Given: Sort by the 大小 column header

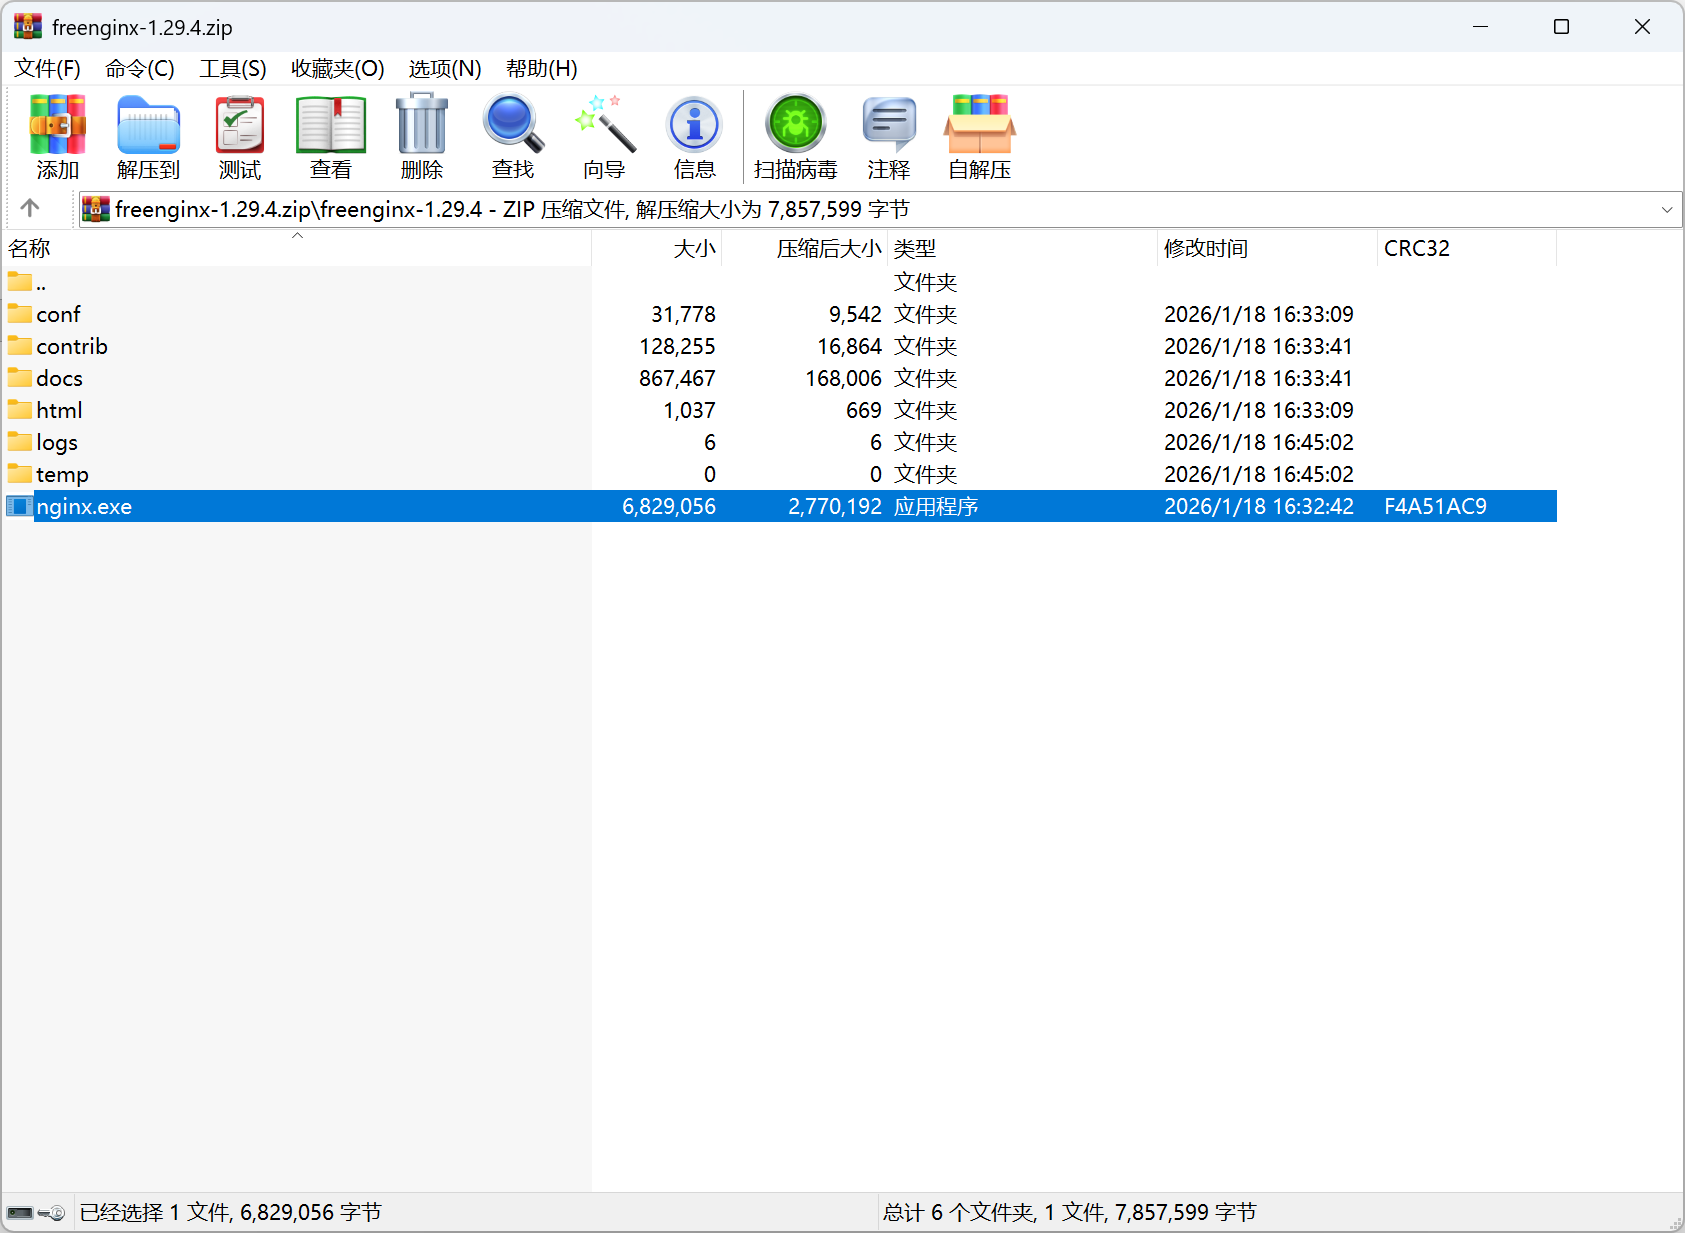Looking at the screenshot, I should [657, 248].
